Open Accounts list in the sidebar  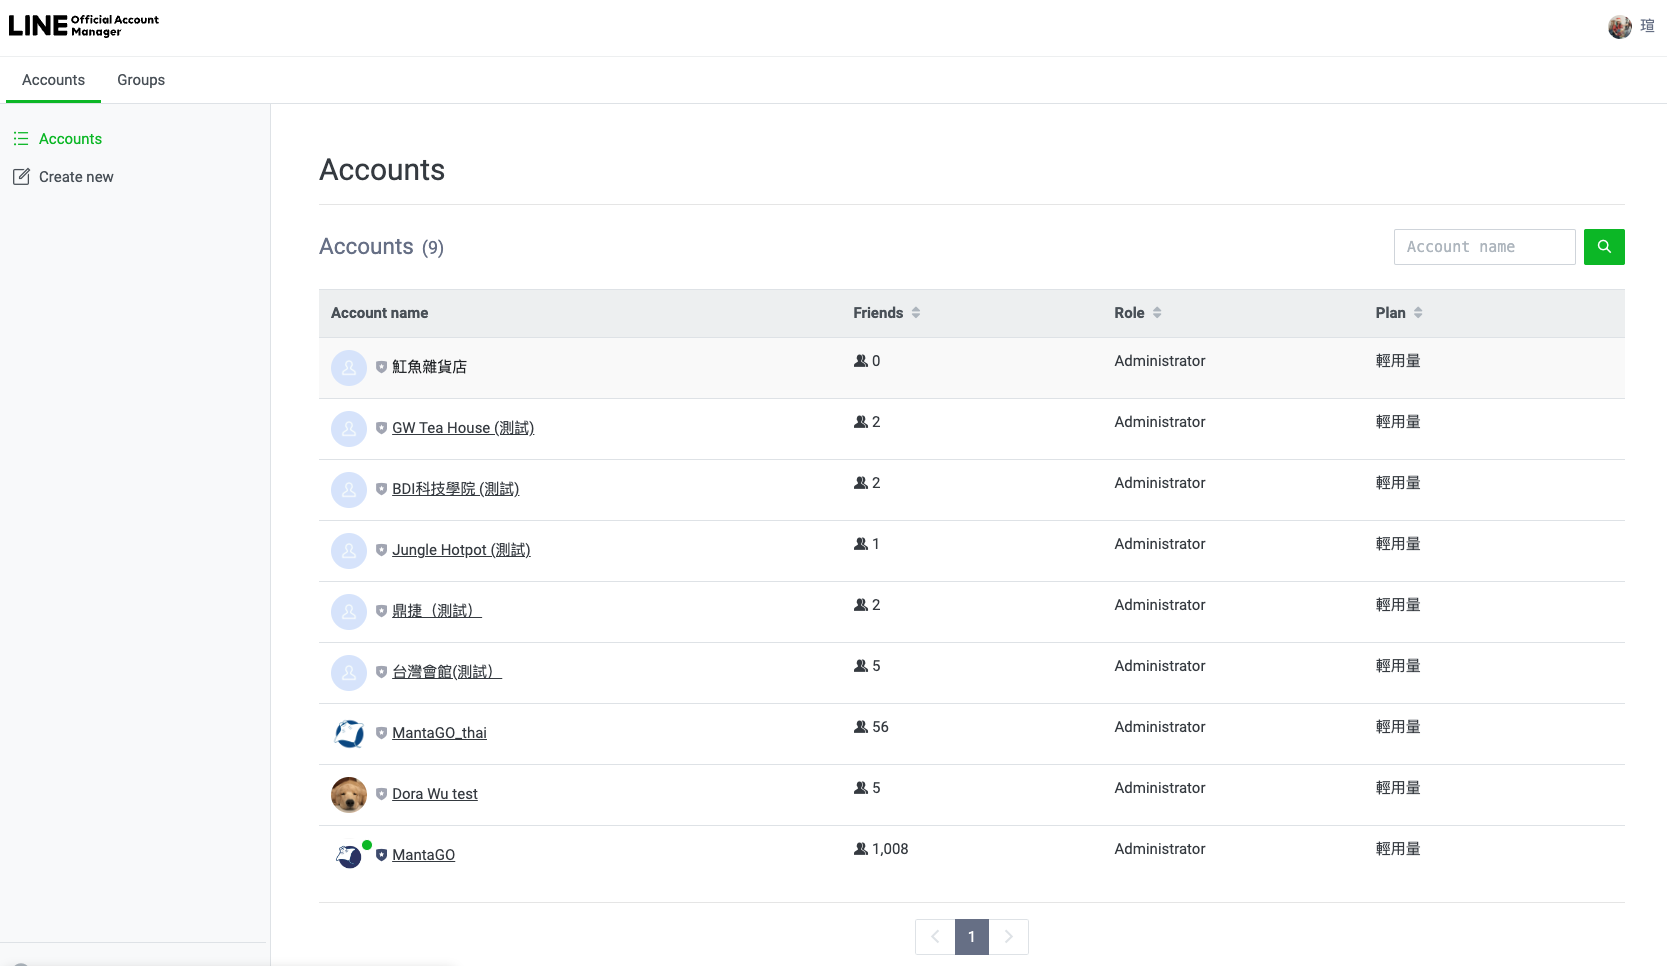pos(70,139)
